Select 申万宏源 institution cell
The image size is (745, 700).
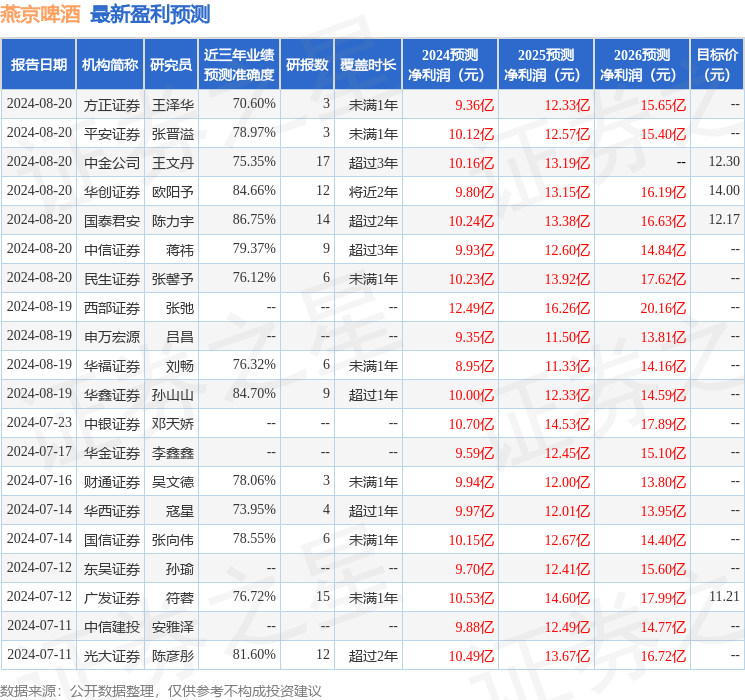pyautogui.click(x=112, y=337)
